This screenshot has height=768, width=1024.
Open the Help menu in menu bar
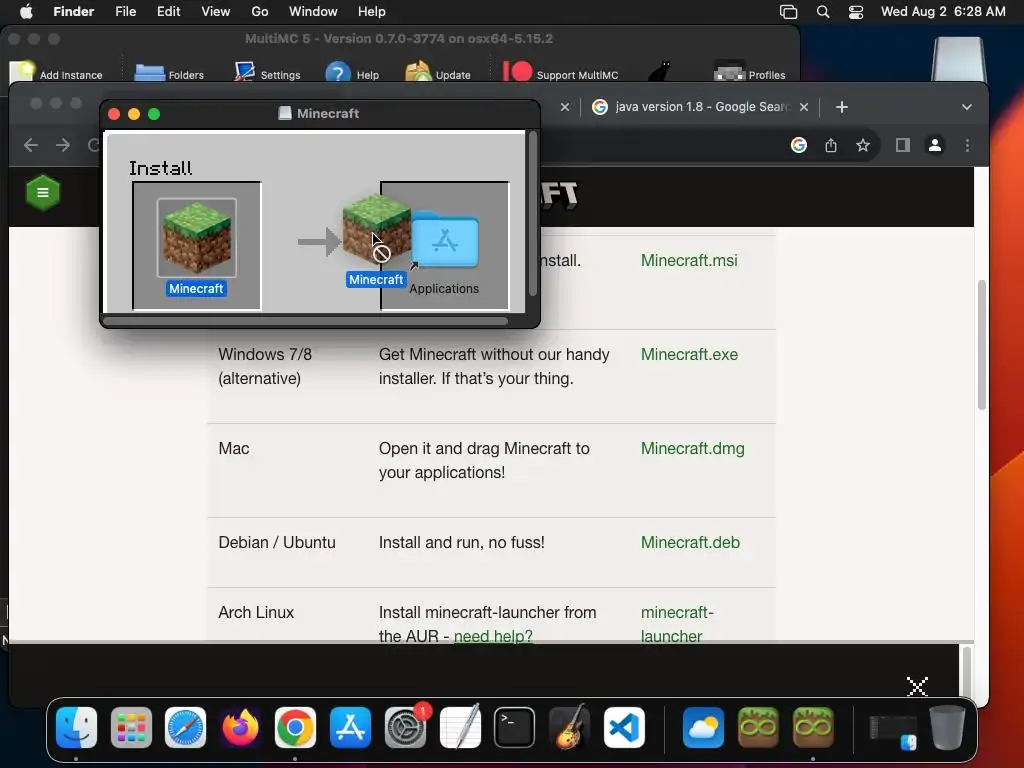[372, 12]
